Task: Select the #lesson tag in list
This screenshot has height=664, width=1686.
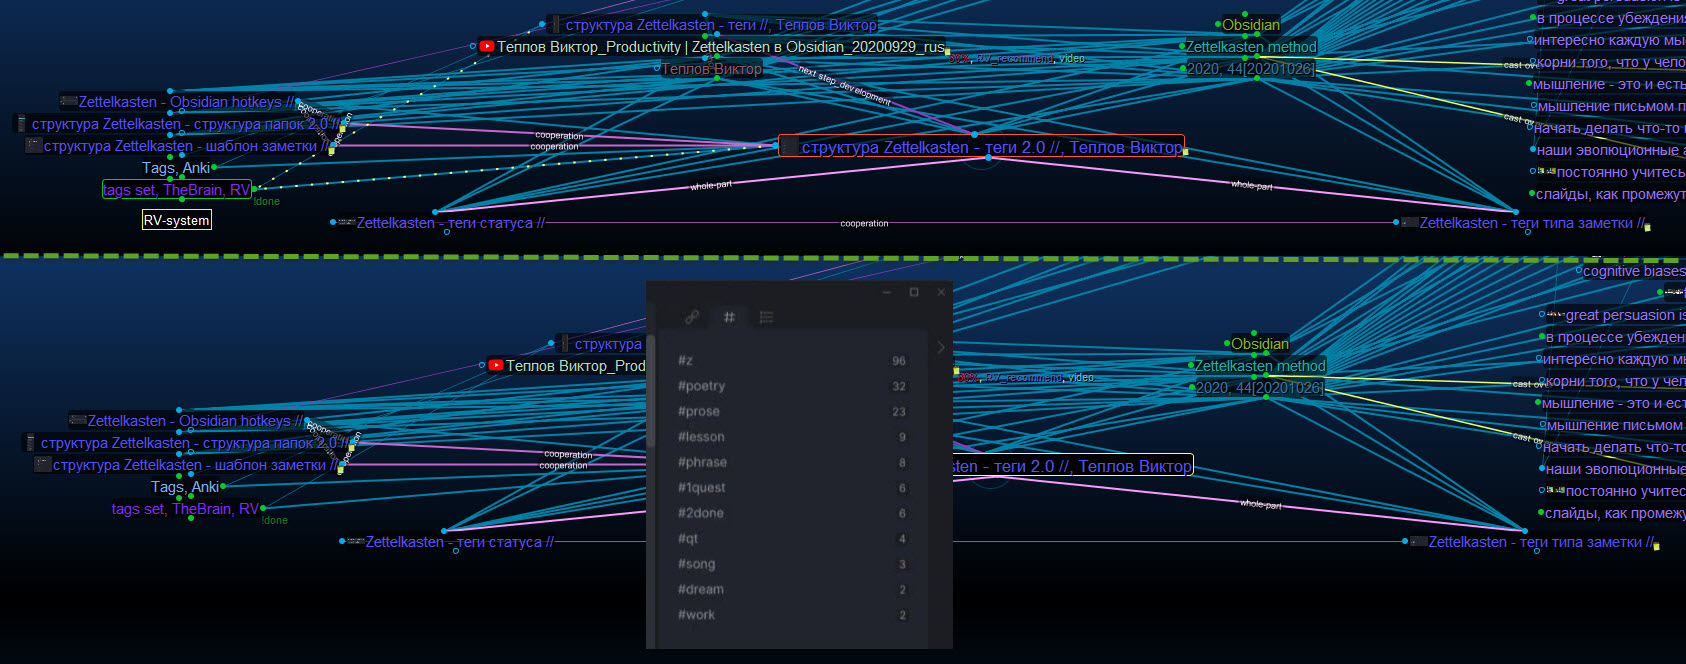Action: point(701,437)
